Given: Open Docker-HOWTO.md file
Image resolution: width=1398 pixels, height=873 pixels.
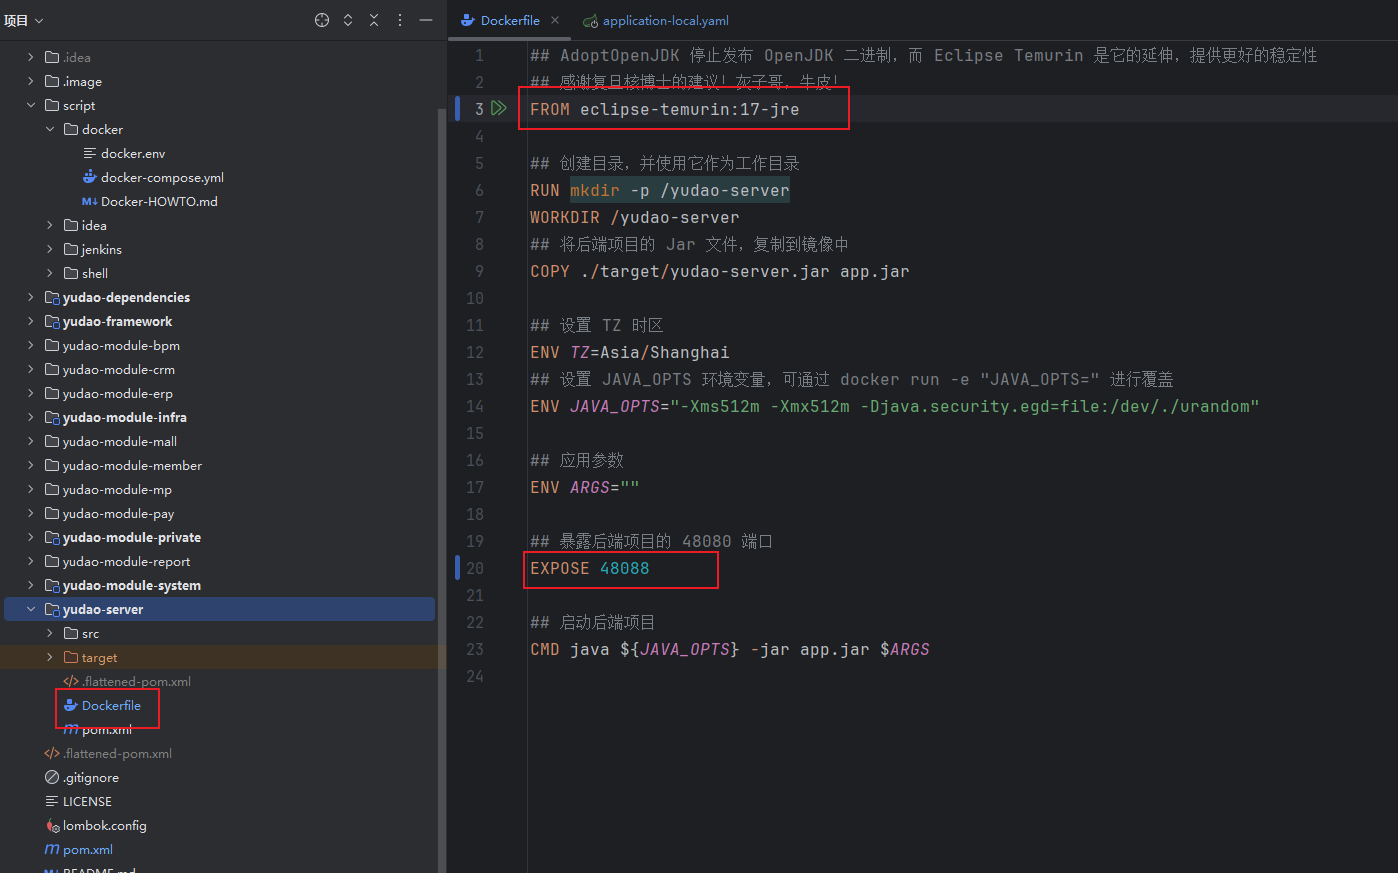Looking at the screenshot, I should point(159,201).
